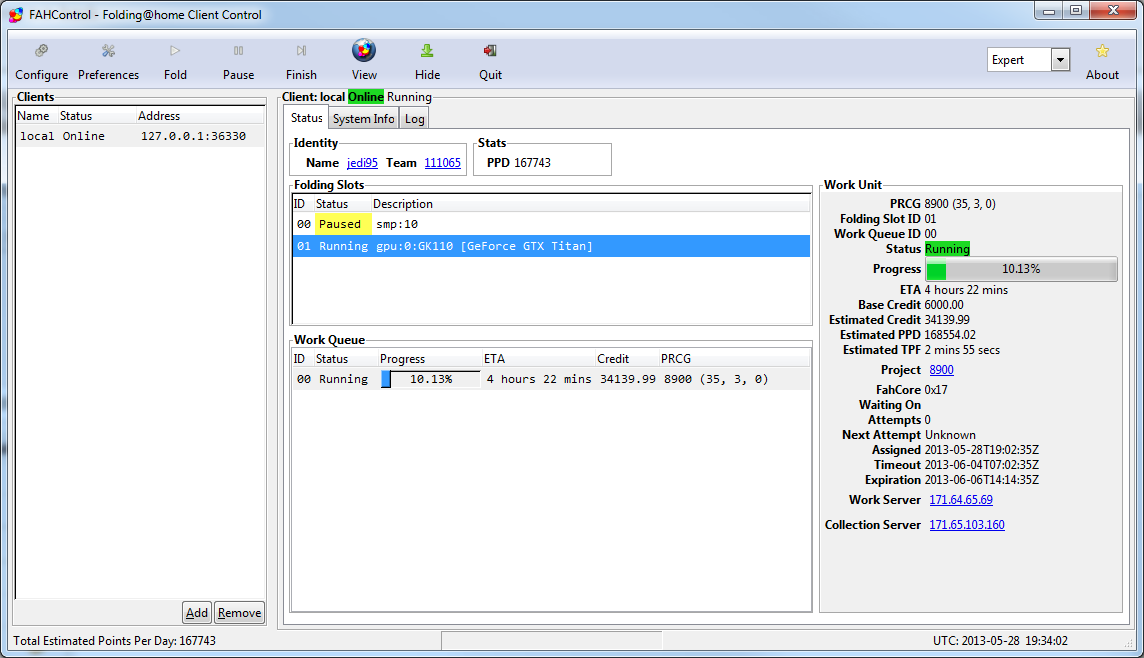Select the local client row
Screen dimensions: 1144x658
[x=140, y=136]
